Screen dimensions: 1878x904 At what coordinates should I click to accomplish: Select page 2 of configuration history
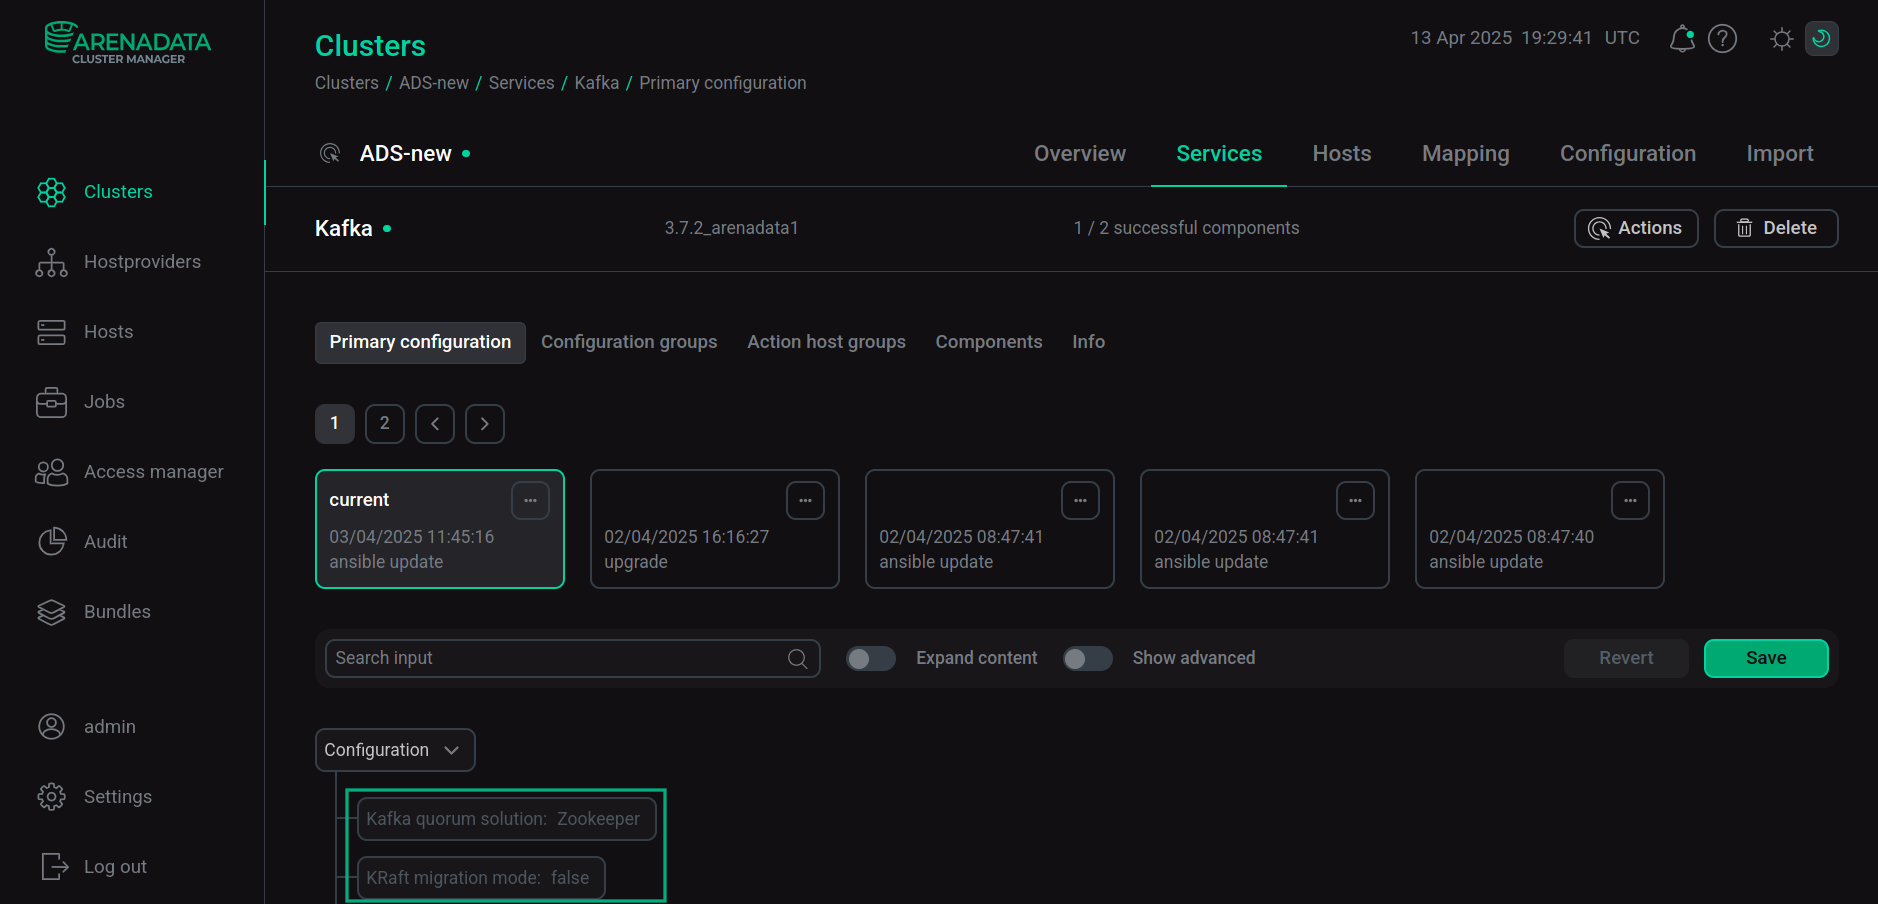click(x=385, y=424)
